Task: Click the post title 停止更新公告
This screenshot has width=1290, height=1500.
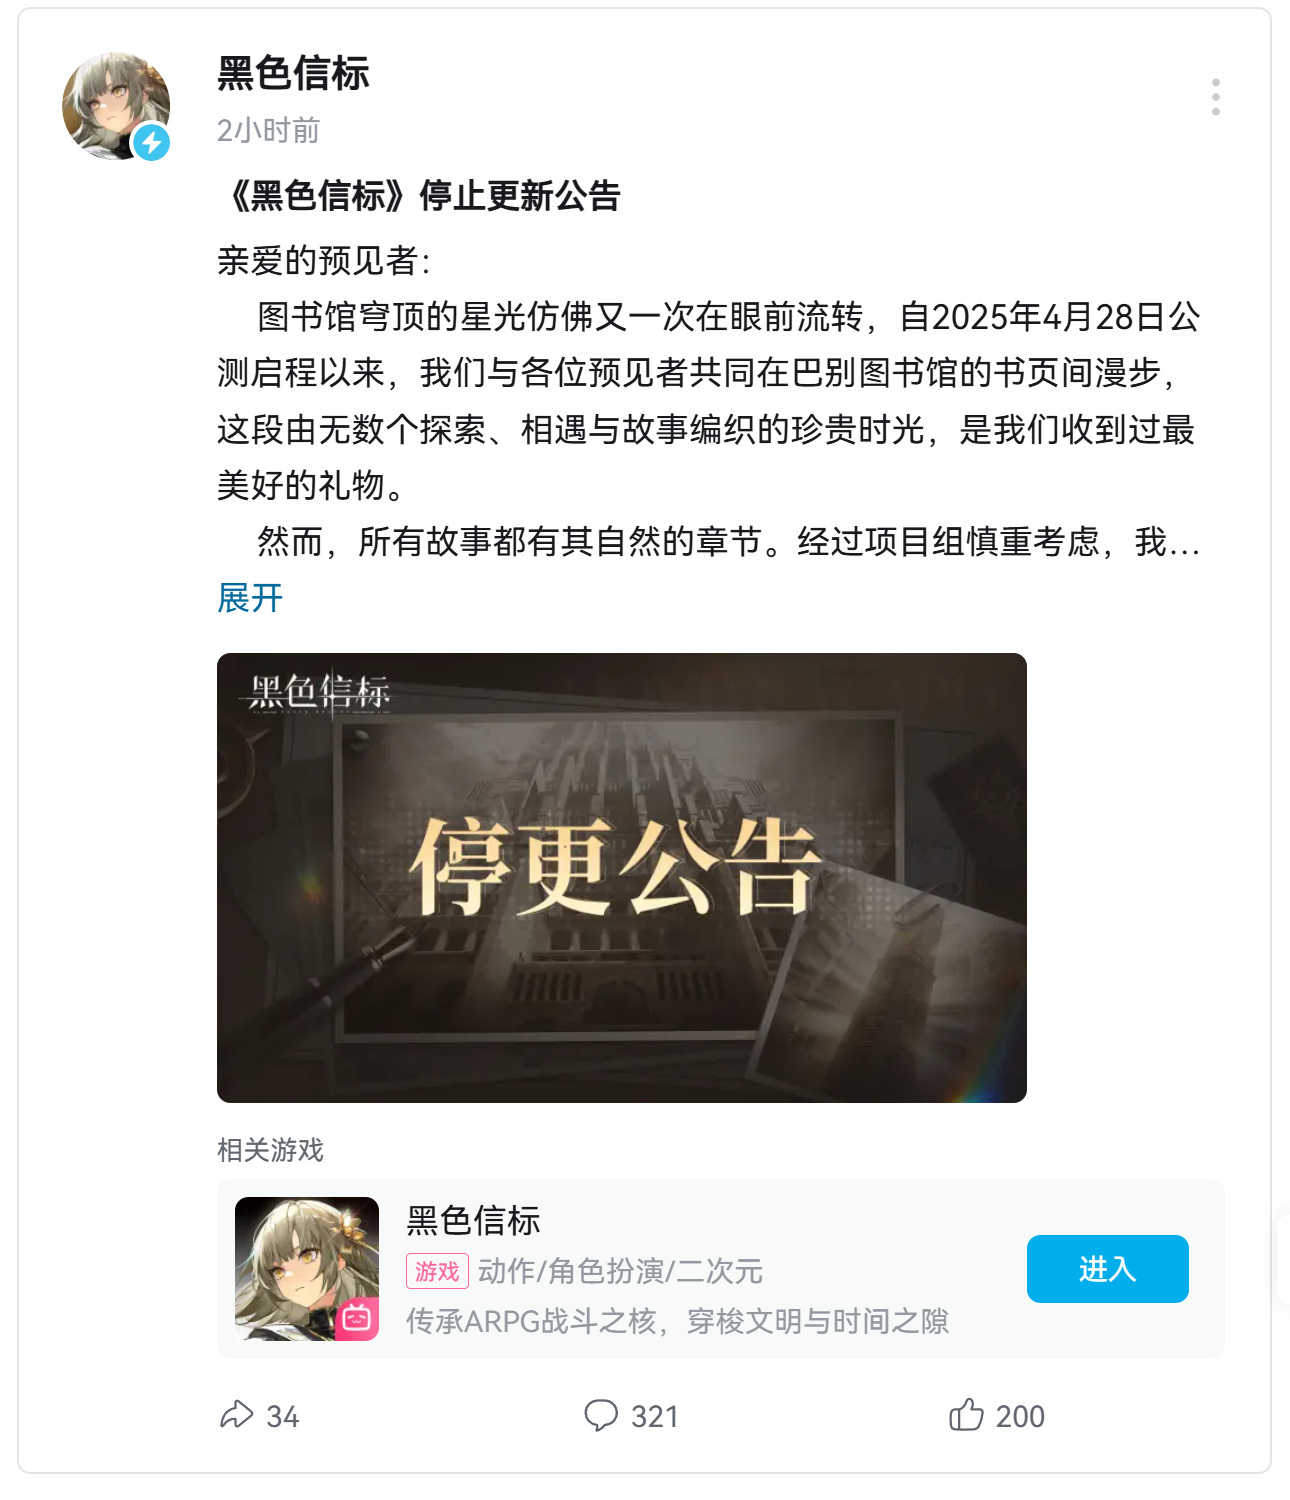Action: click(x=520, y=196)
